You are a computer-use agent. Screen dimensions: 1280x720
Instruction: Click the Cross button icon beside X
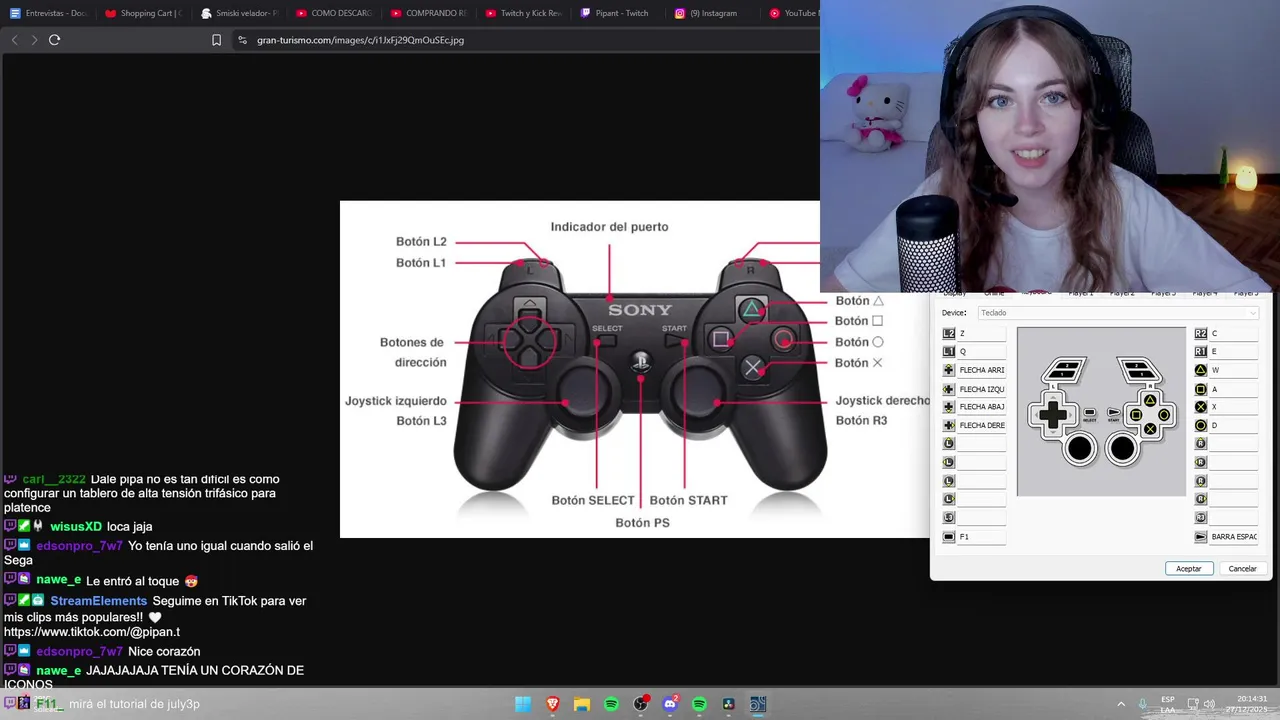[1201, 407]
